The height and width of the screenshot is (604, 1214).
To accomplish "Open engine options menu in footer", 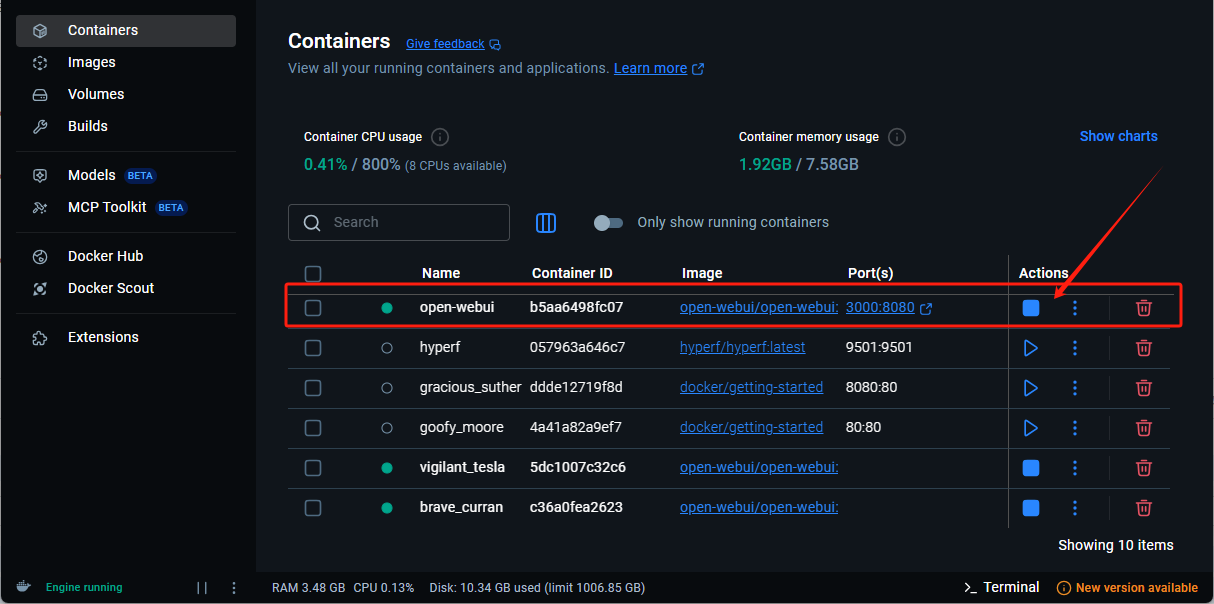I will (234, 588).
